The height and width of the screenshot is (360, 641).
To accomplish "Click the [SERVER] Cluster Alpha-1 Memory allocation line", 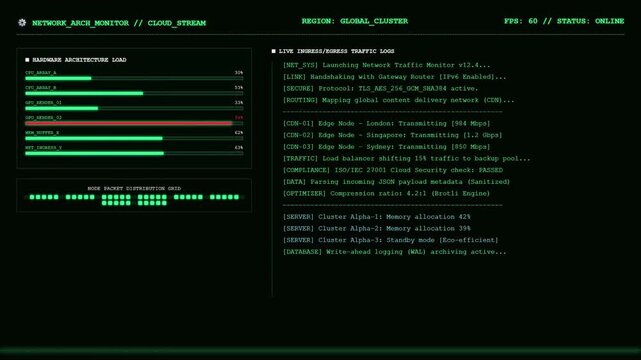I will [x=377, y=217].
